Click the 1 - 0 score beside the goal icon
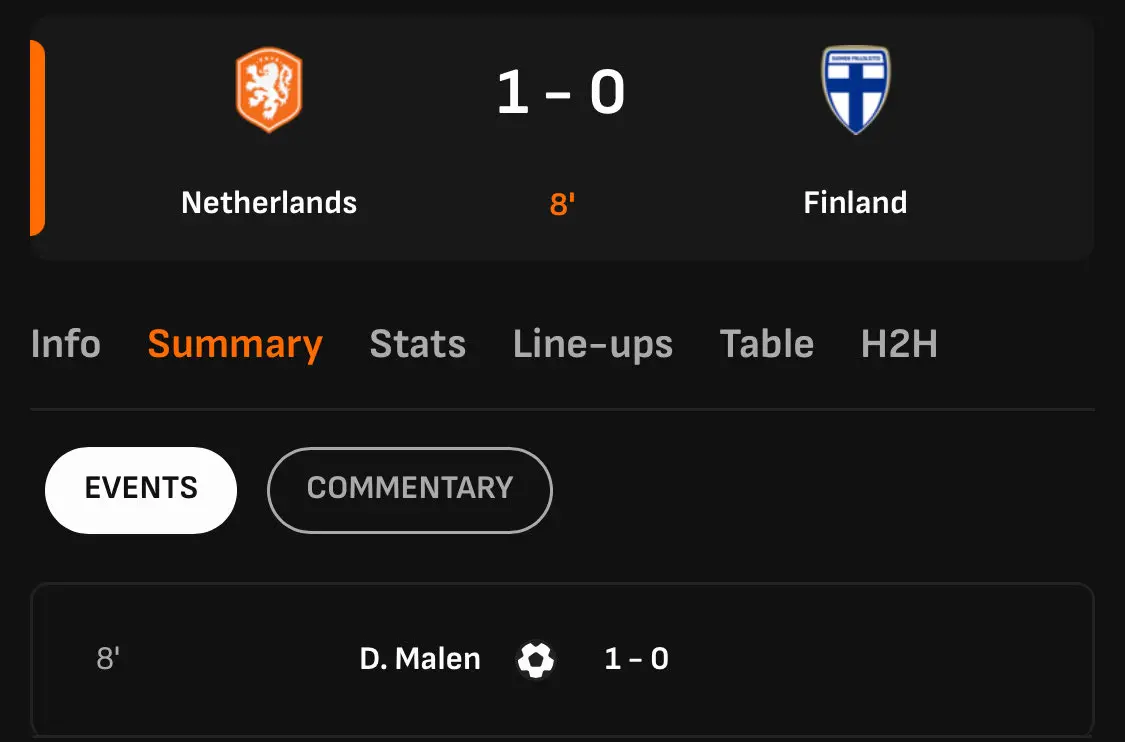 [x=636, y=659]
